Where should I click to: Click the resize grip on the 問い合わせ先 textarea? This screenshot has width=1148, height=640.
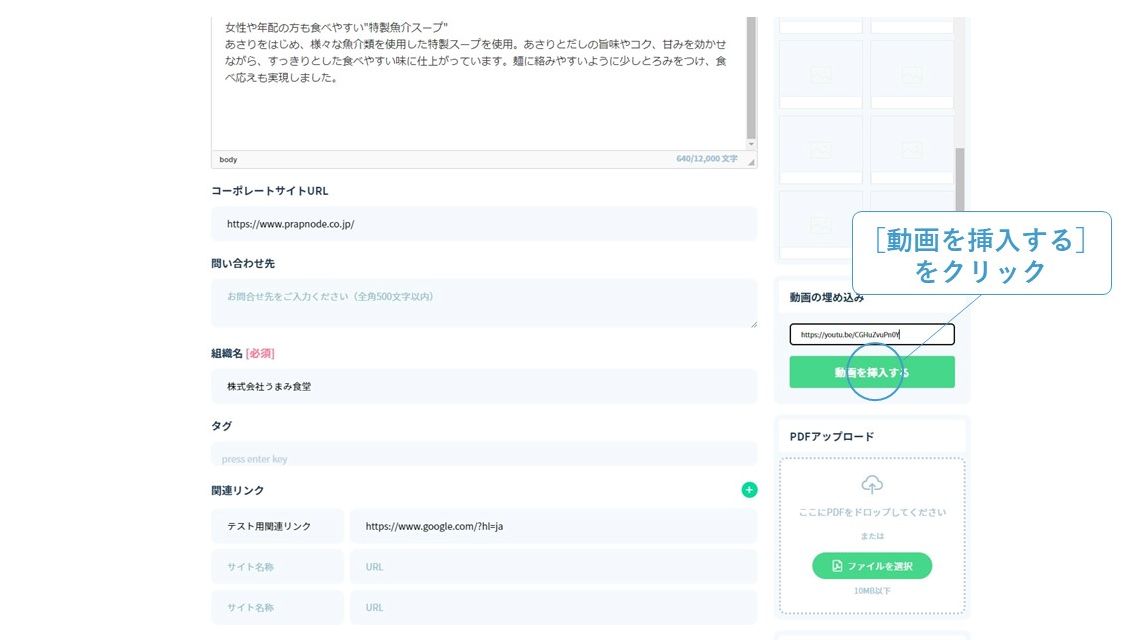pyautogui.click(x=752, y=322)
